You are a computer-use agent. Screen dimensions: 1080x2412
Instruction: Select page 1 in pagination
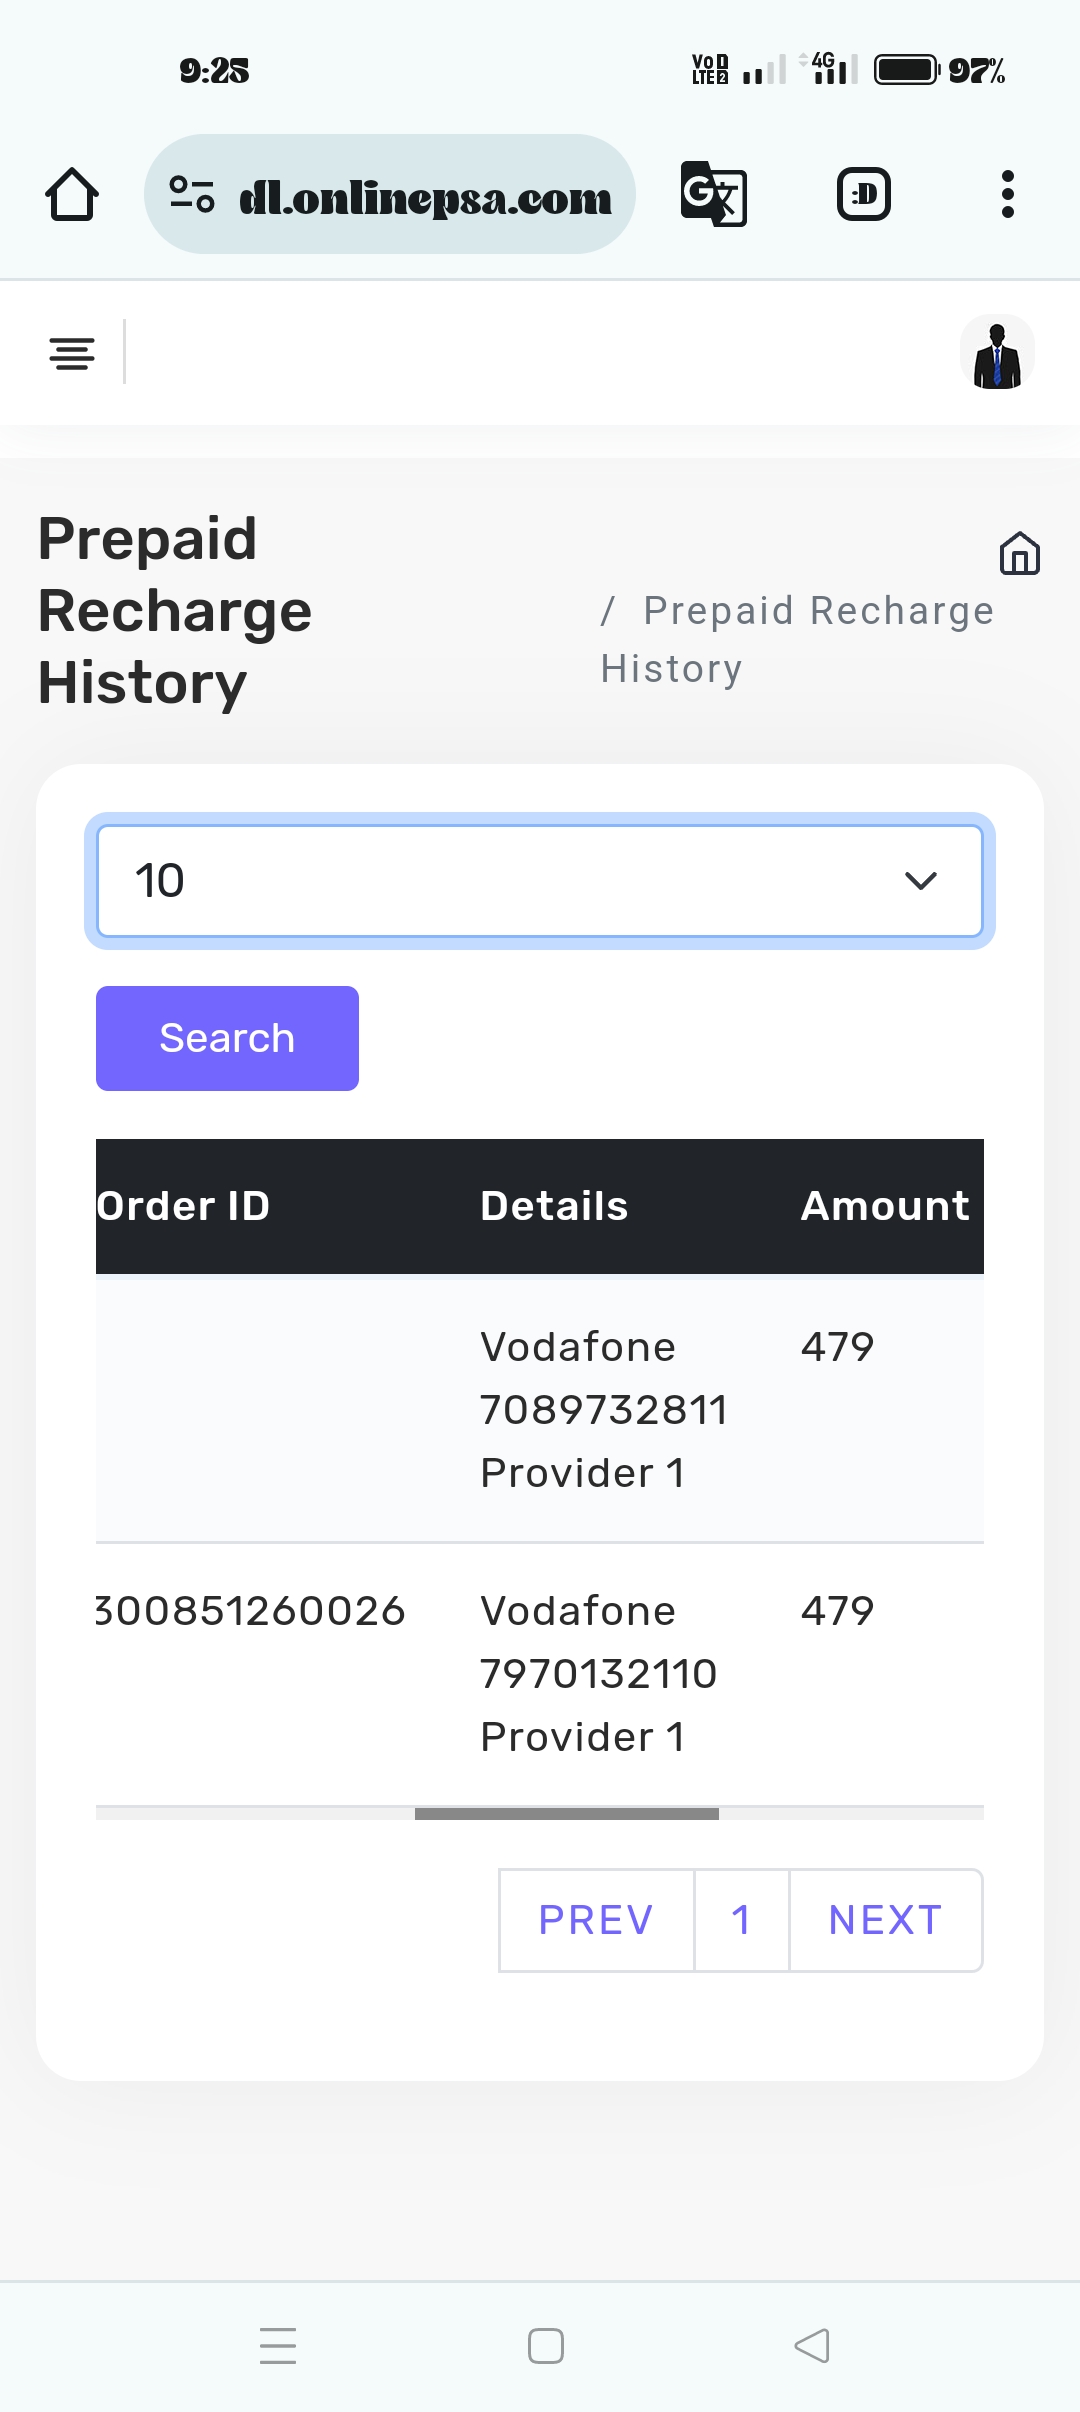[x=741, y=1920]
